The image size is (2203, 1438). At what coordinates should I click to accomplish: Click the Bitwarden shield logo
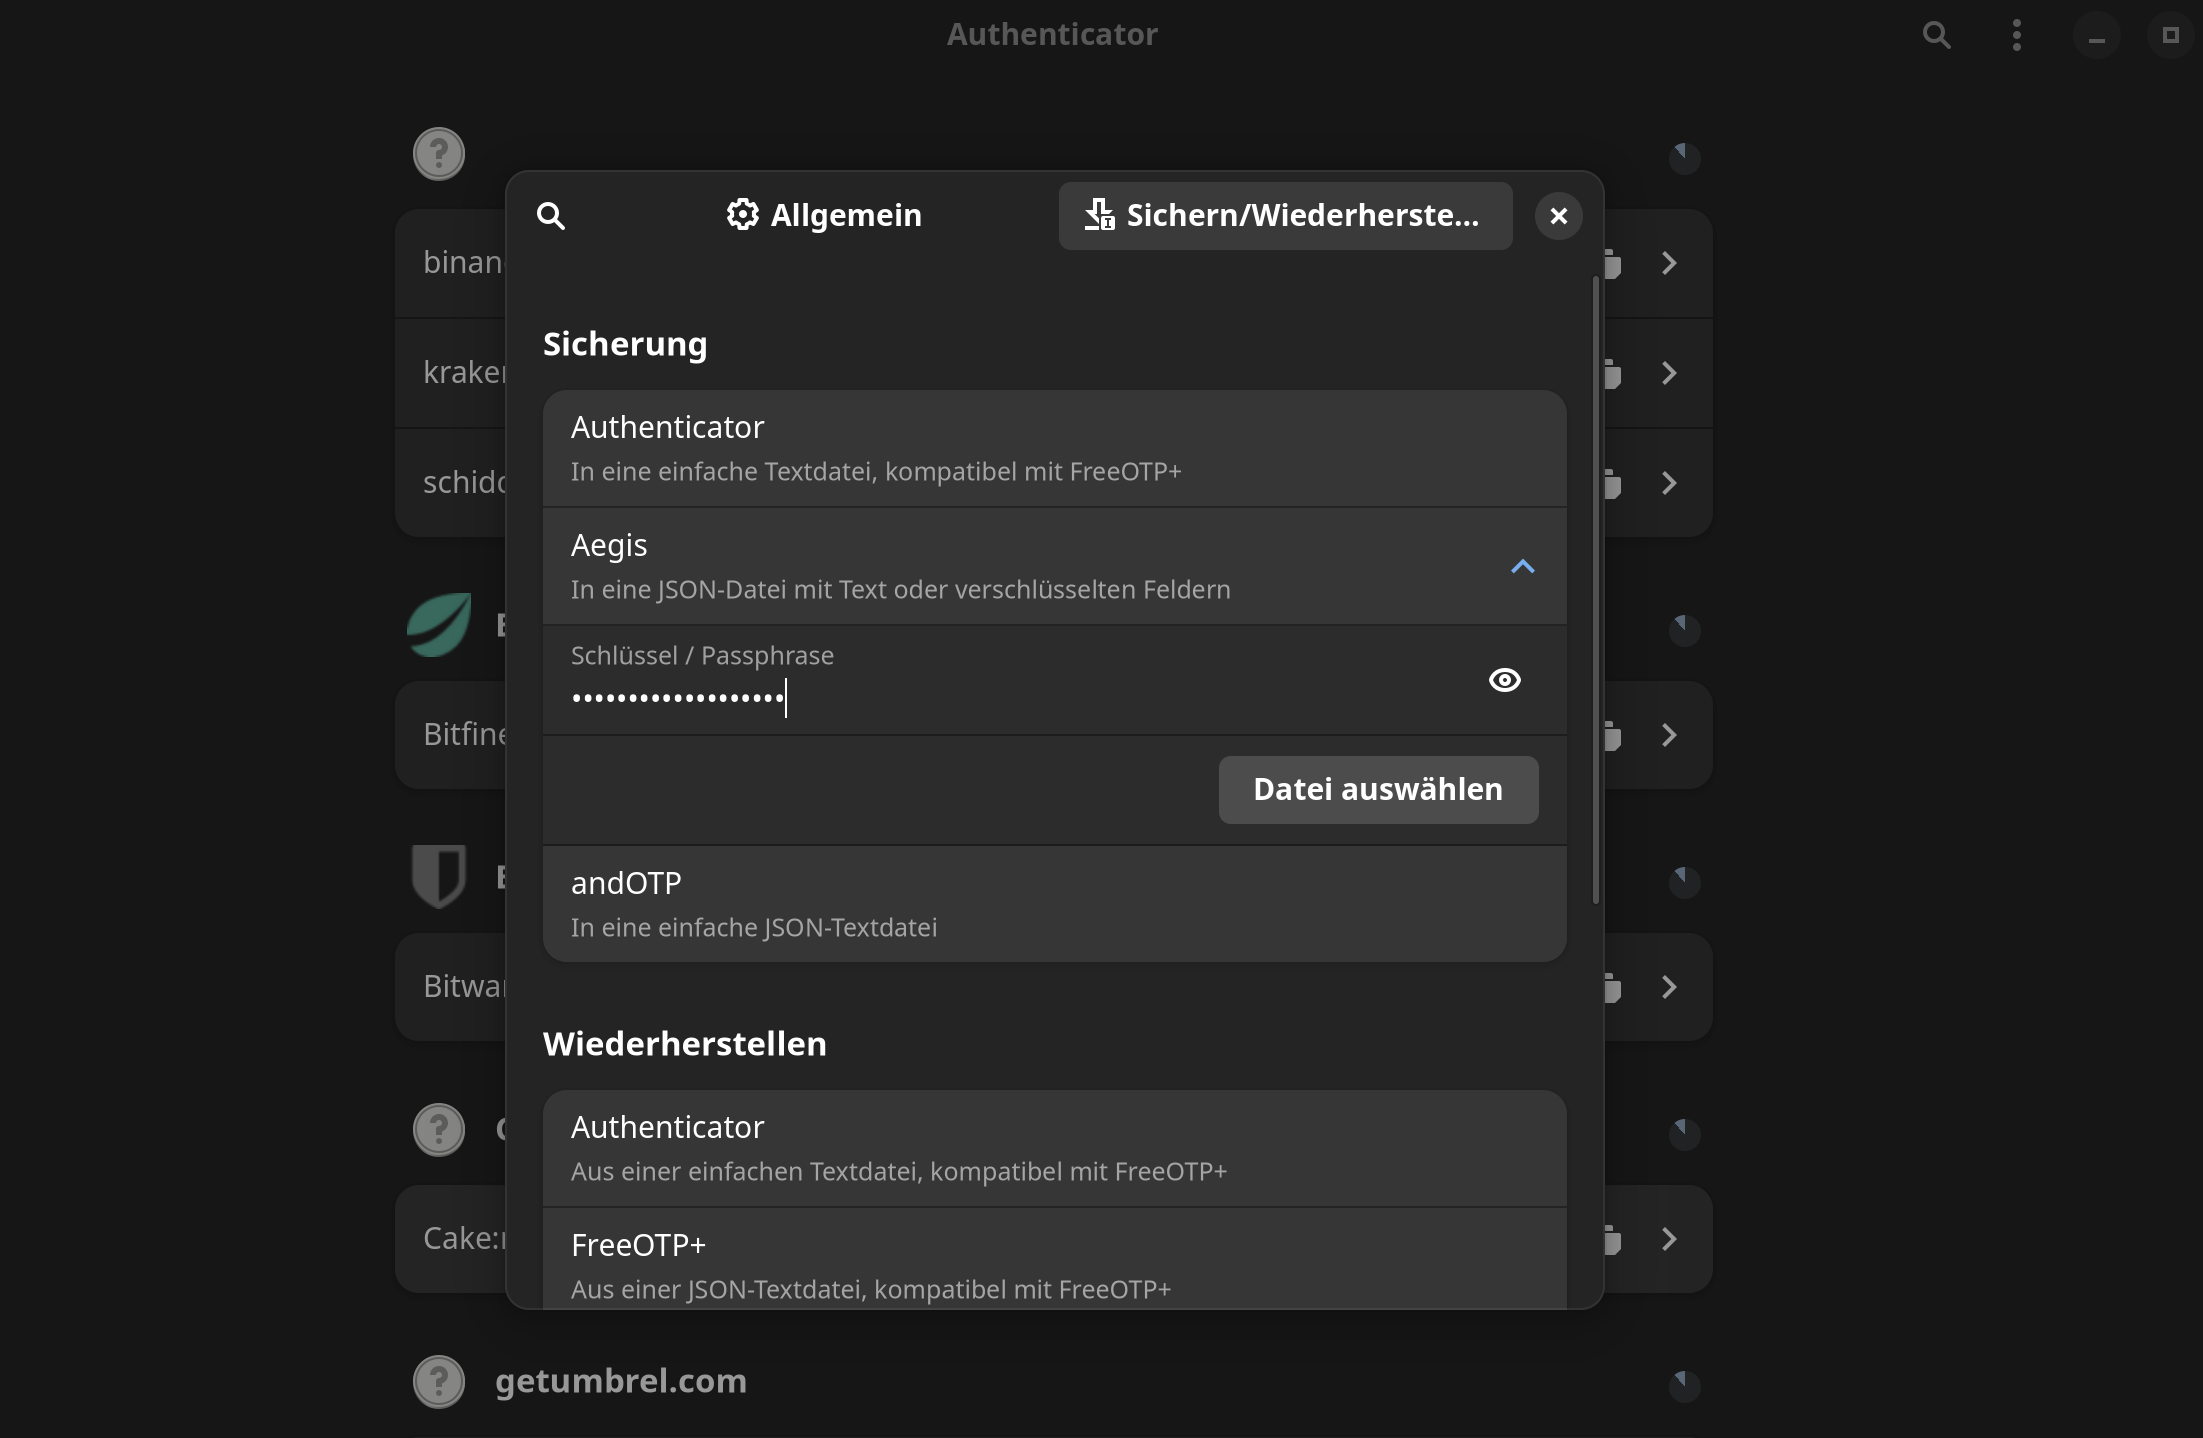tap(439, 877)
